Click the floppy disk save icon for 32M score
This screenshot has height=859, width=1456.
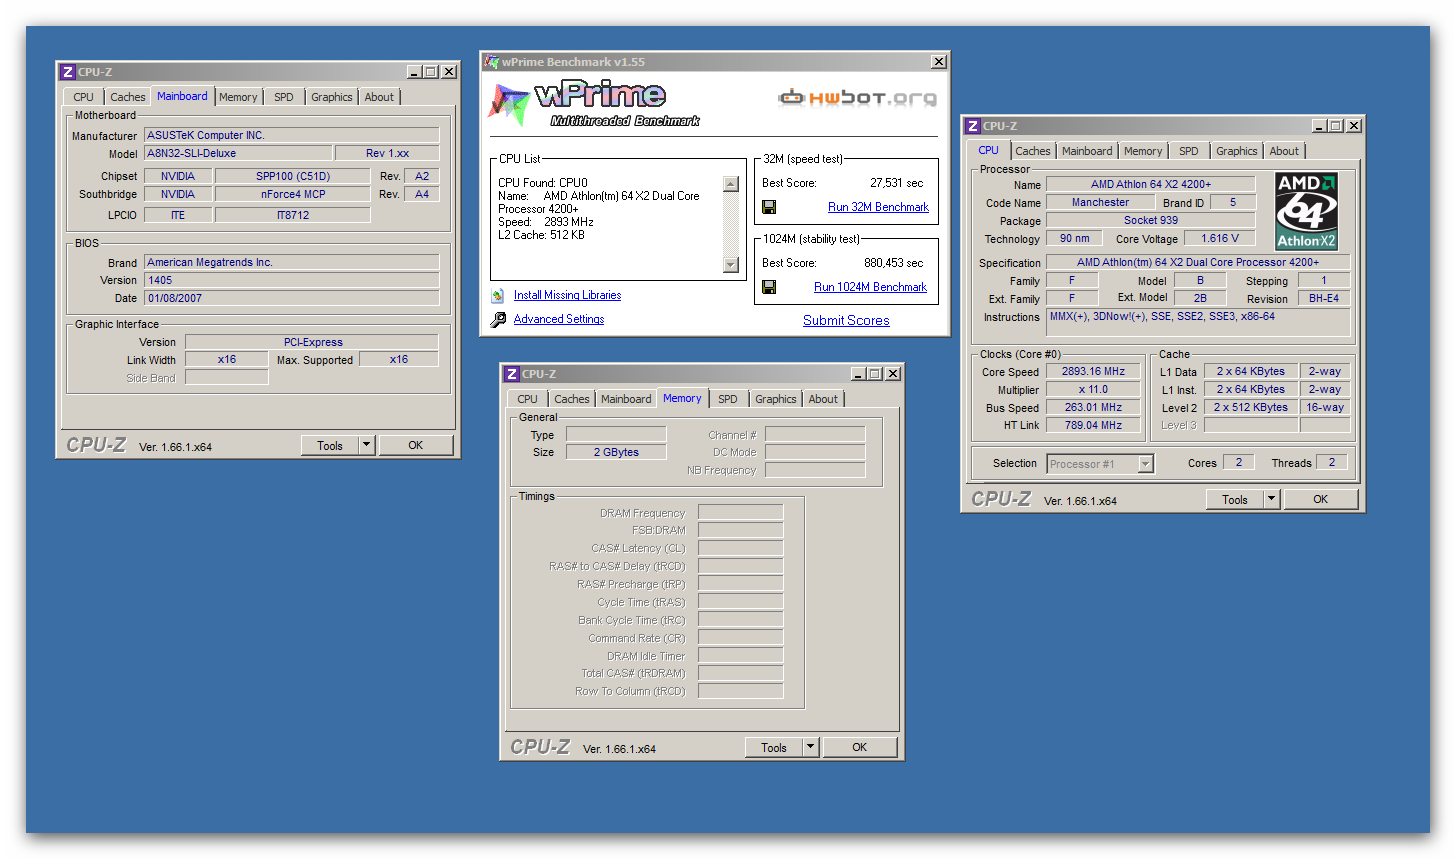pyautogui.click(x=769, y=207)
